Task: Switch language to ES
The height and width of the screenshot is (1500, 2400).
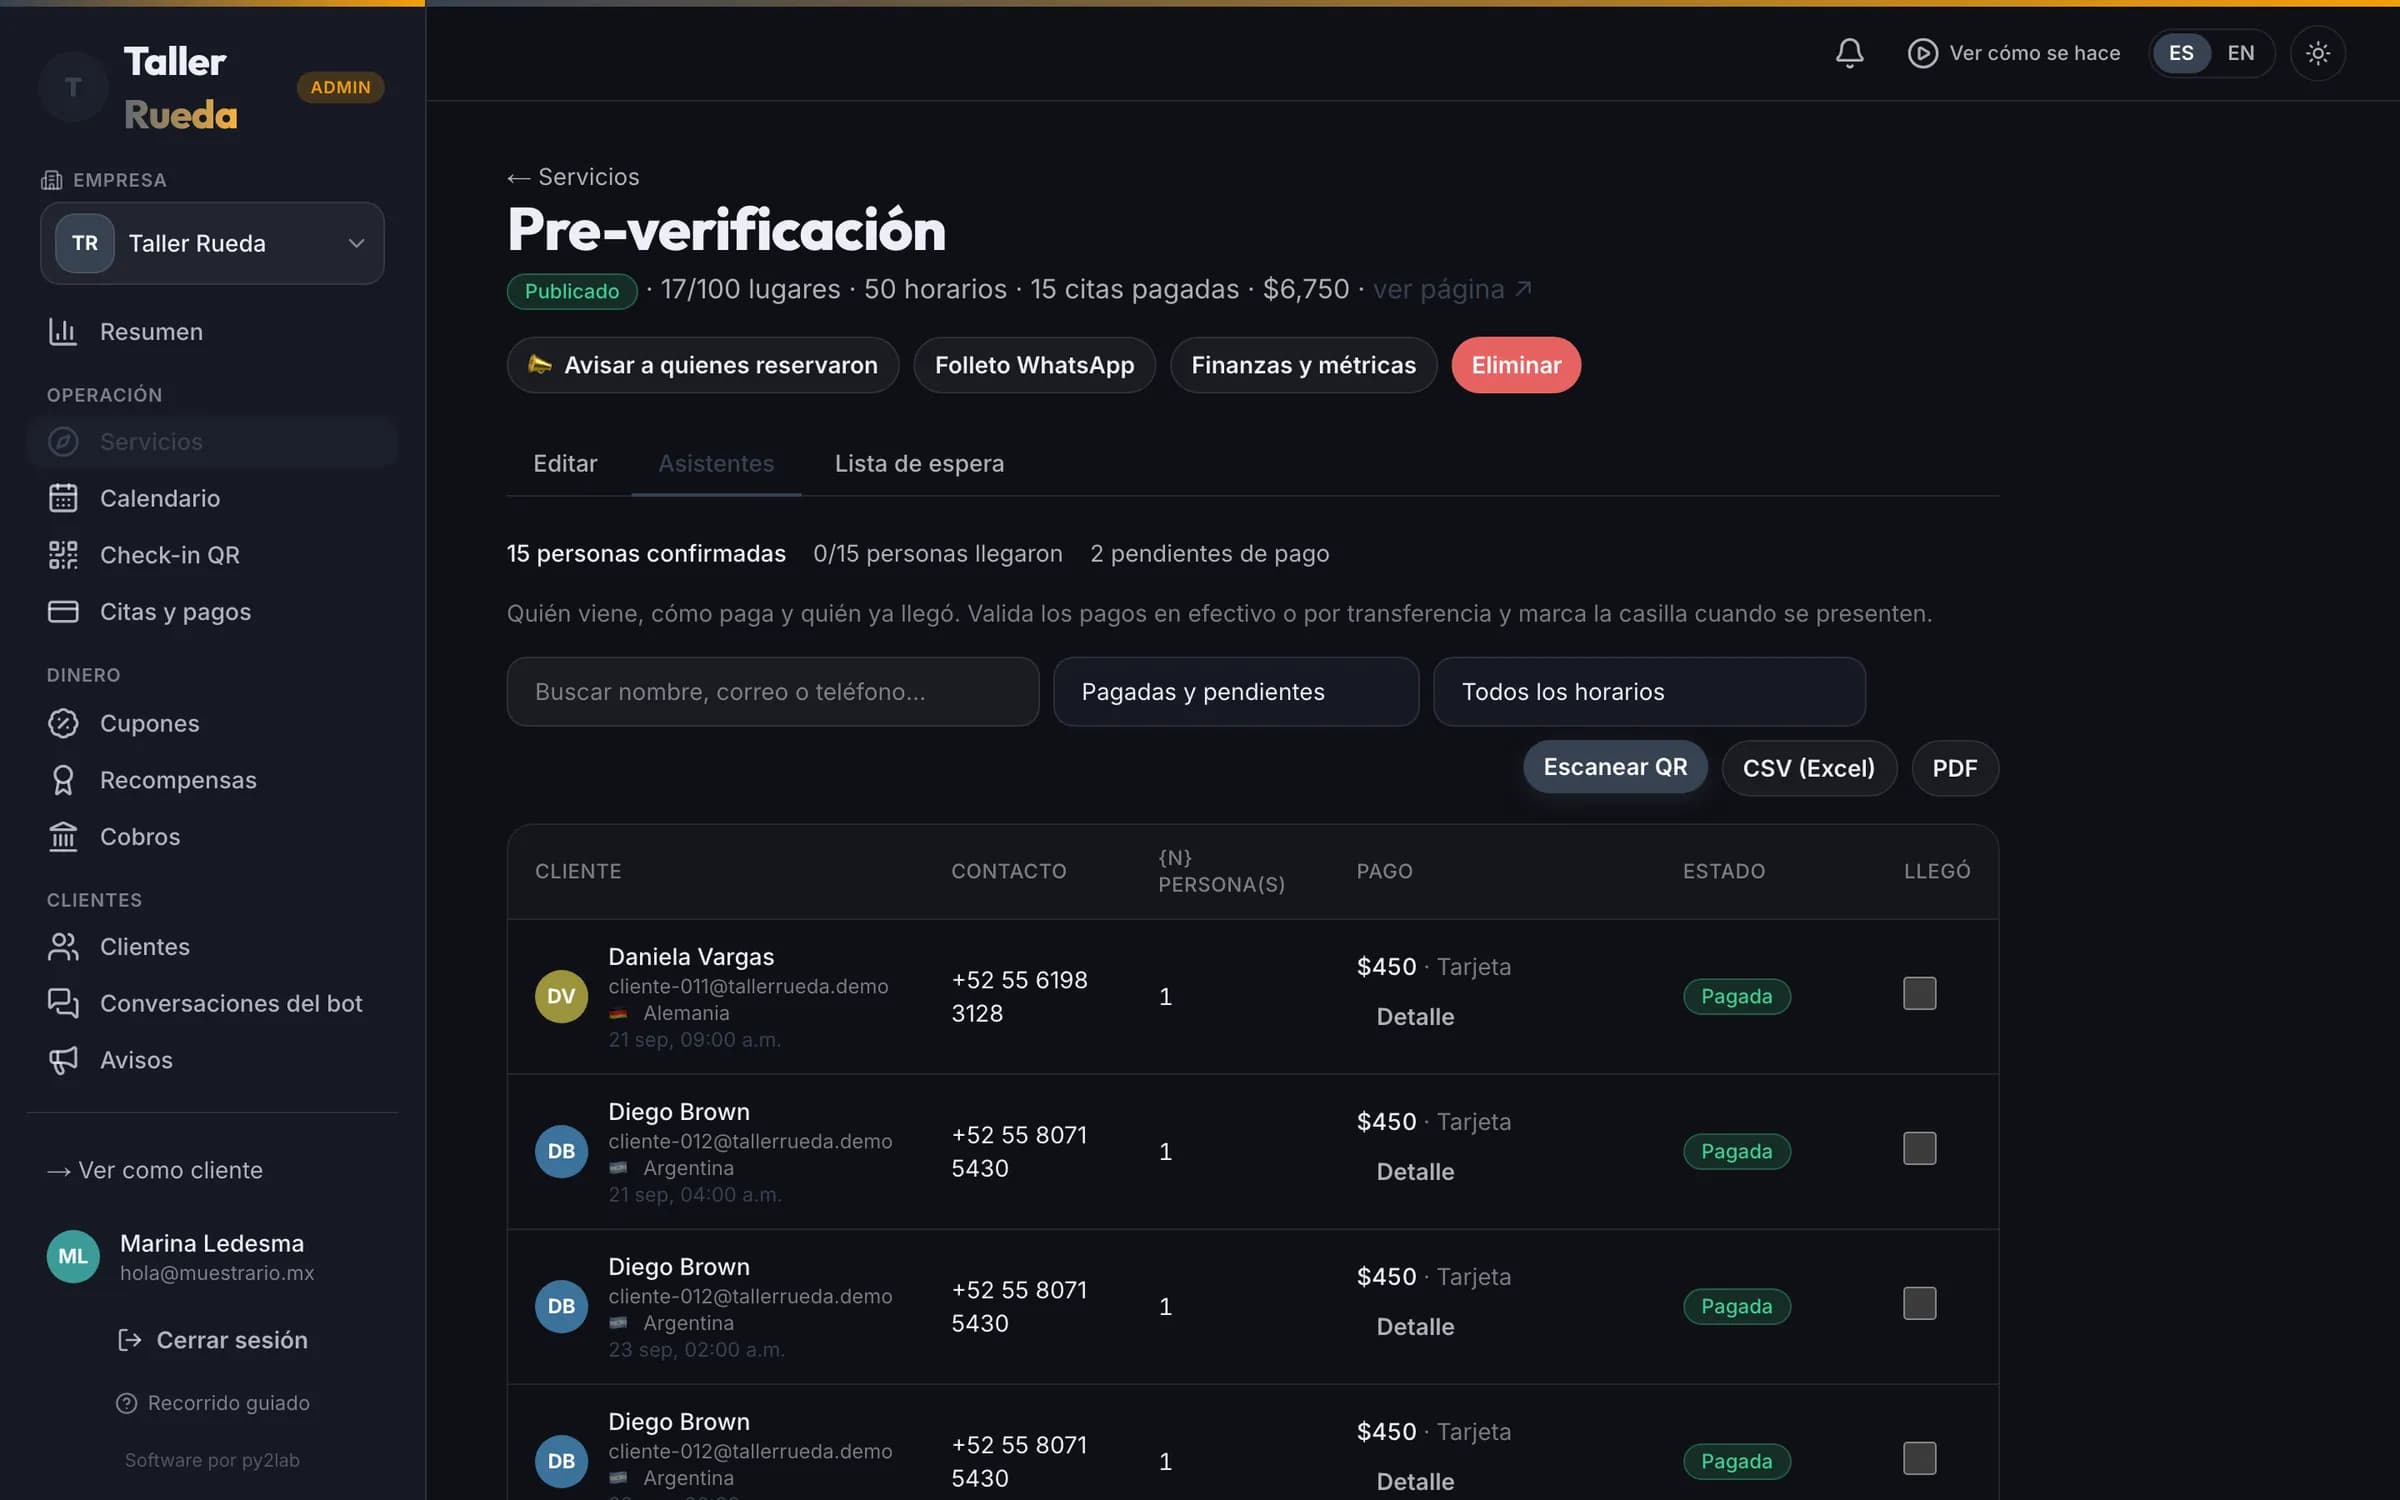Action: 2181,53
